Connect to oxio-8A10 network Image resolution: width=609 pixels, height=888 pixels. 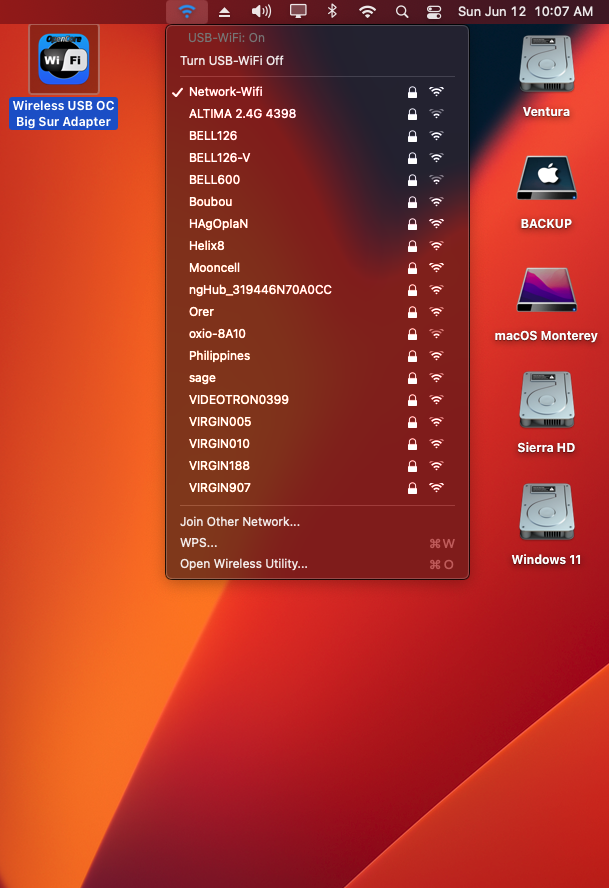point(317,334)
